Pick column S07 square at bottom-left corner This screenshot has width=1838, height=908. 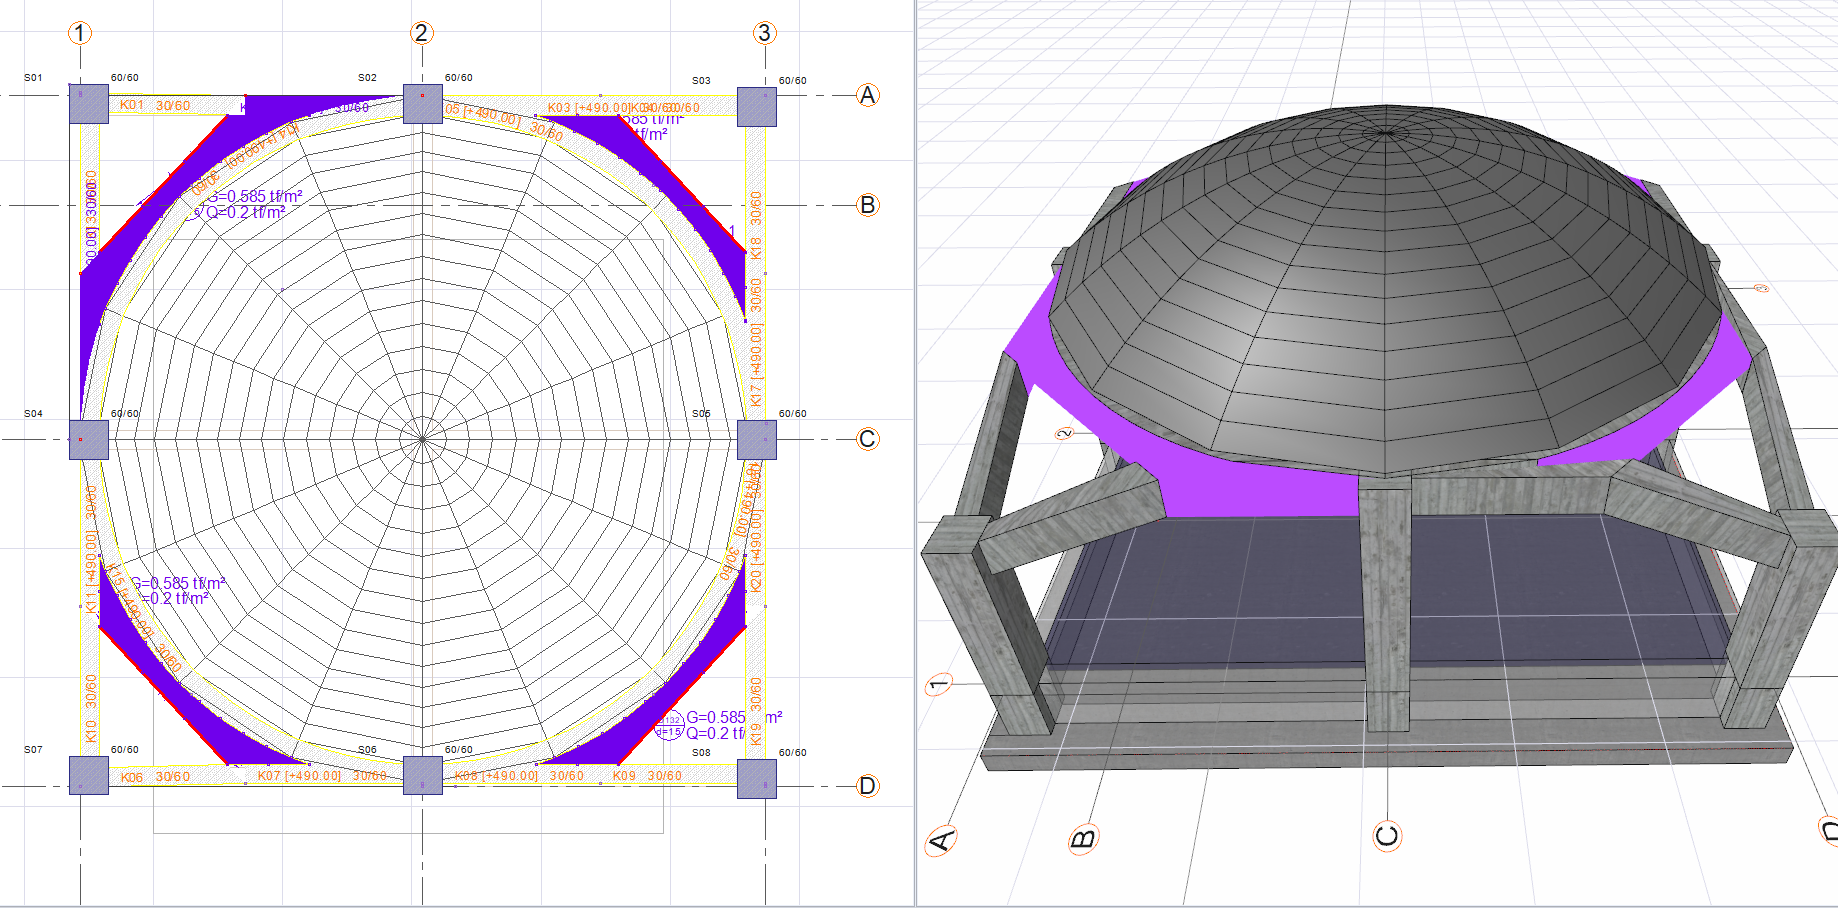click(89, 775)
